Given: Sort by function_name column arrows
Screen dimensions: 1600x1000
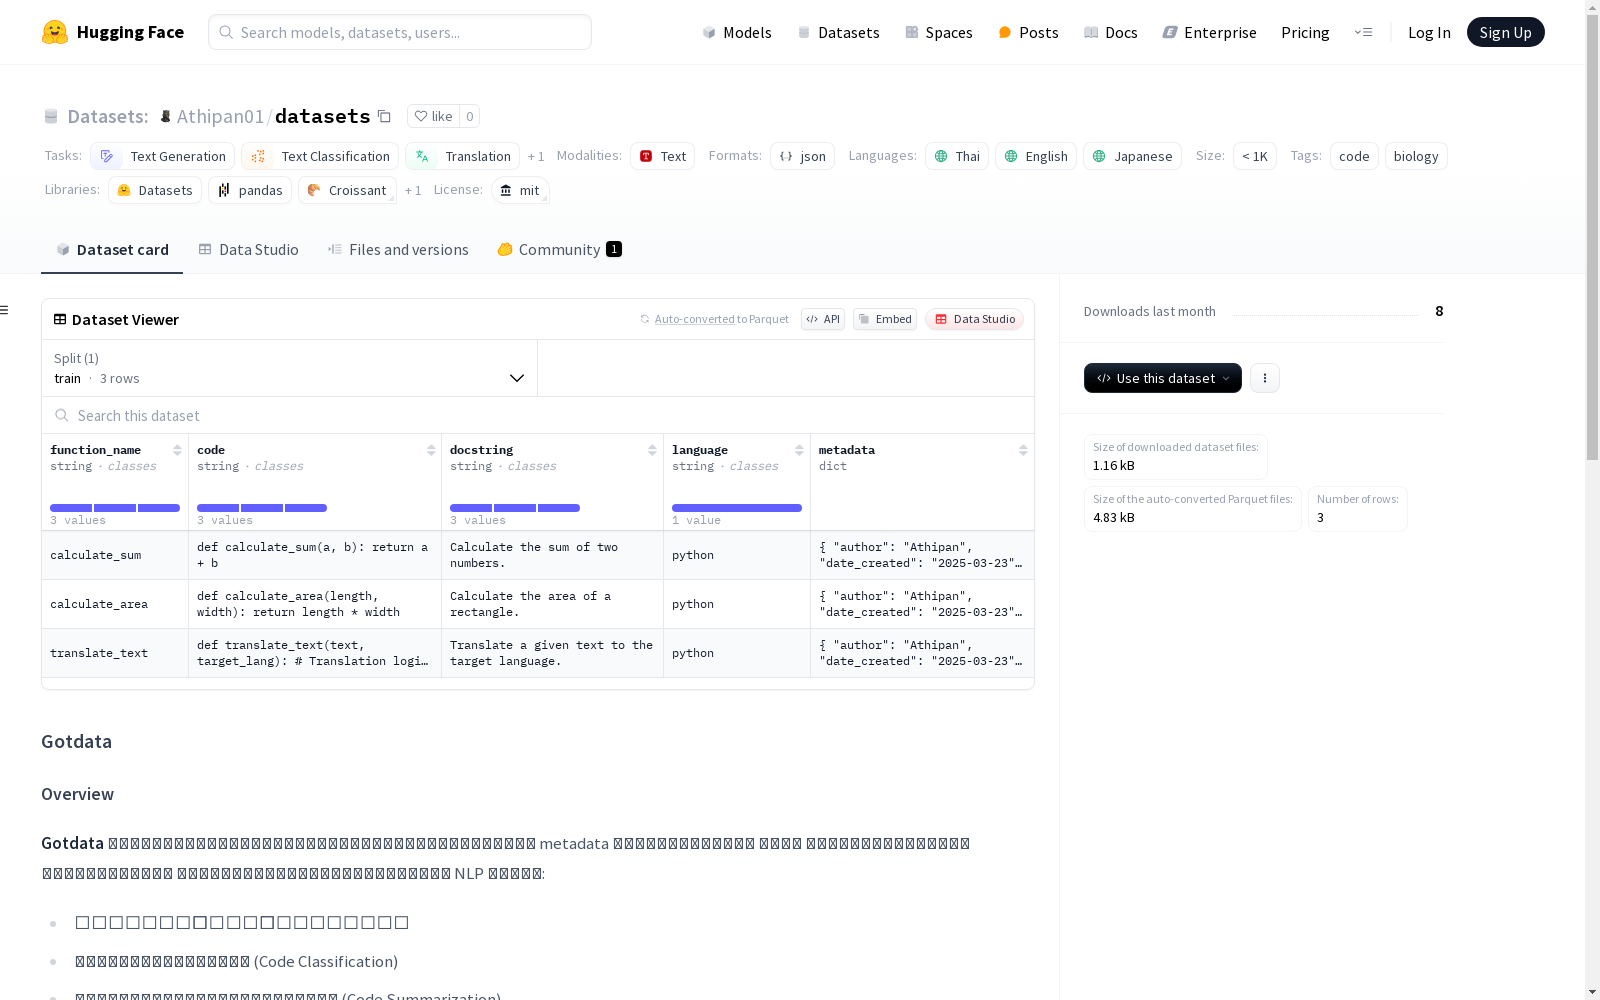Looking at the screenshot, I should [177, 450].
